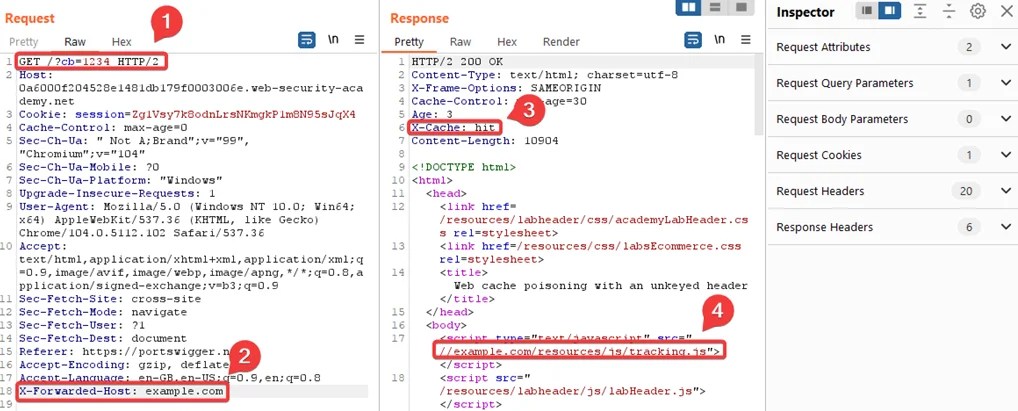1018x411 pixels.
Task: Open the Response panel hamburger menu
Action: pyautogui.click(x=745, y=40)
